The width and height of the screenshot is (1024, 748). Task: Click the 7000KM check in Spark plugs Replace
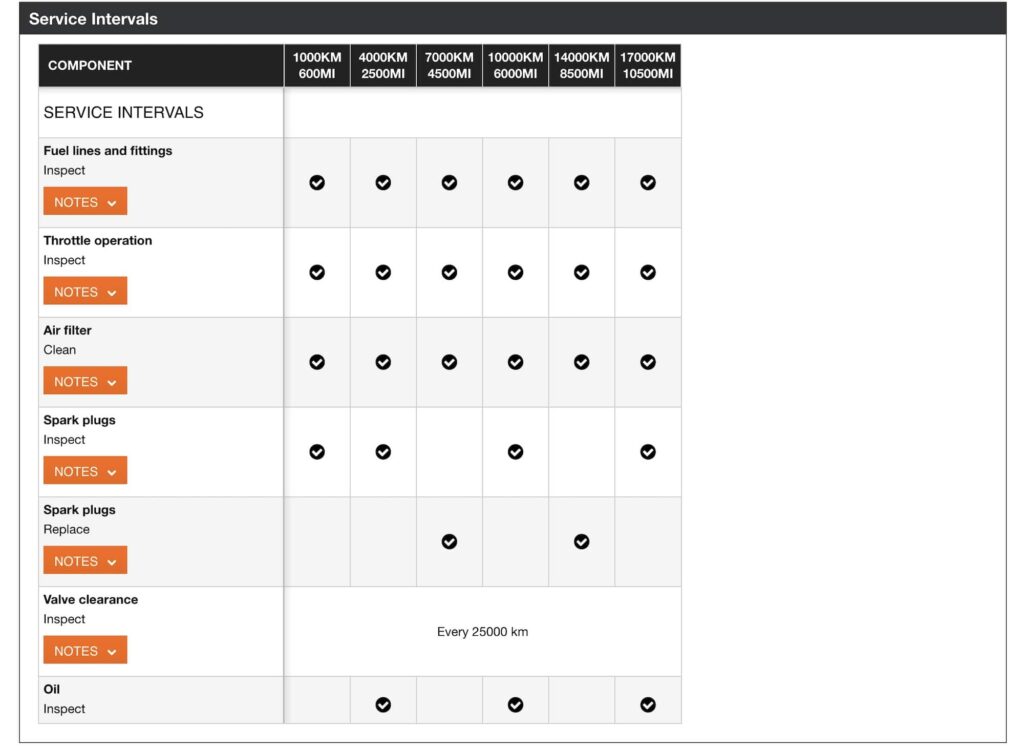coord(449,542)
